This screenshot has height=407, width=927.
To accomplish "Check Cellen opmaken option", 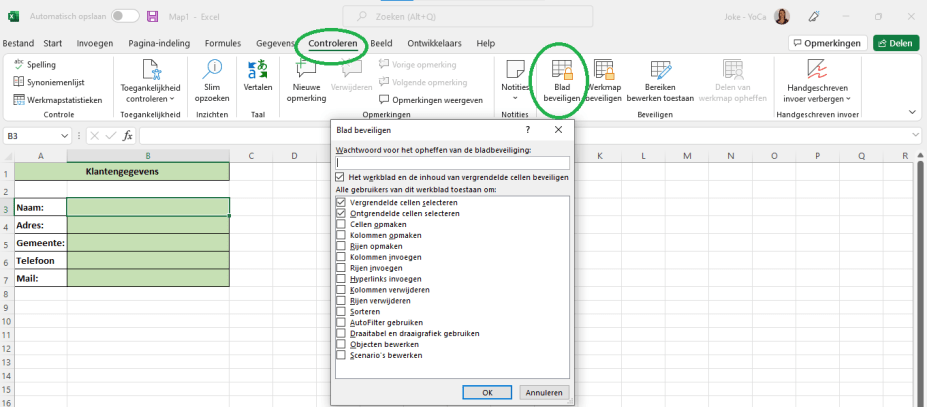I will pos(341,224).
